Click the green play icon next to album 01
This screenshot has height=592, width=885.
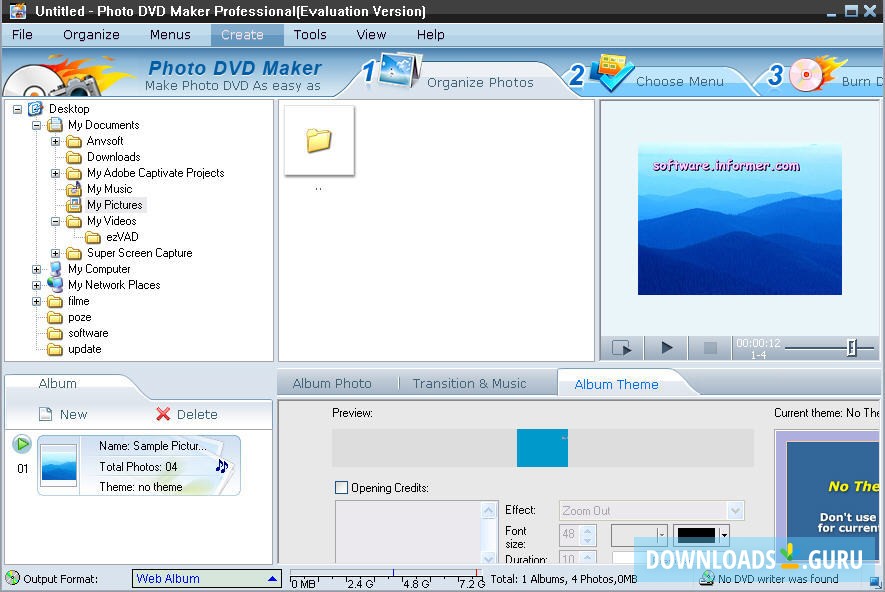point(21,444)
